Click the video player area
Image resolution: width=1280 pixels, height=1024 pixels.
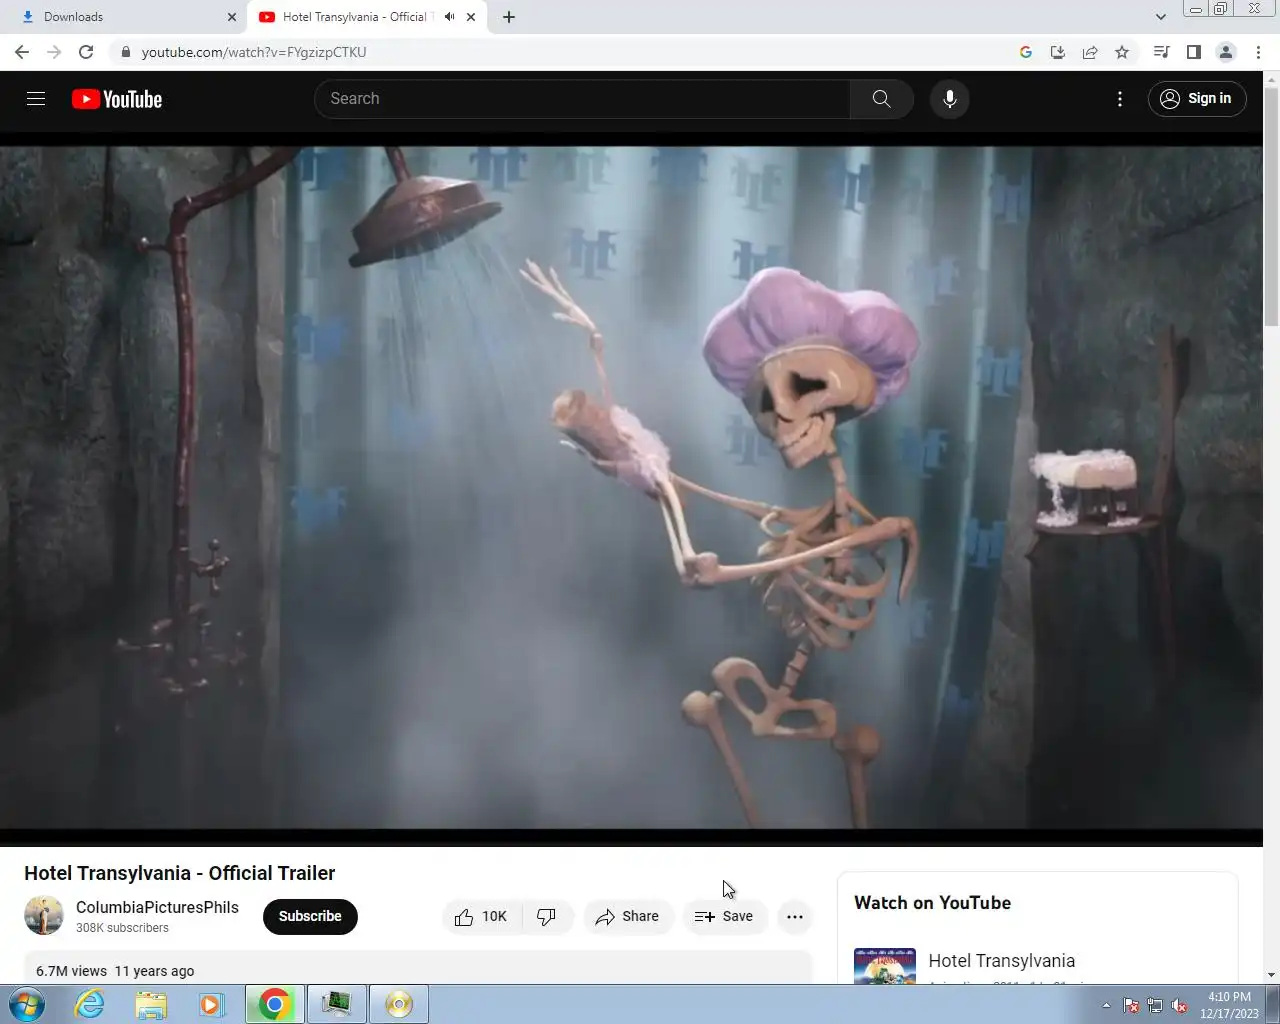632,488
